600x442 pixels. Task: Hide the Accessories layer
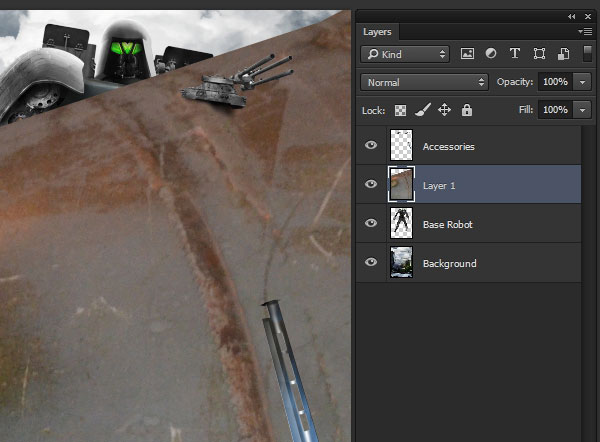[371, 145]
